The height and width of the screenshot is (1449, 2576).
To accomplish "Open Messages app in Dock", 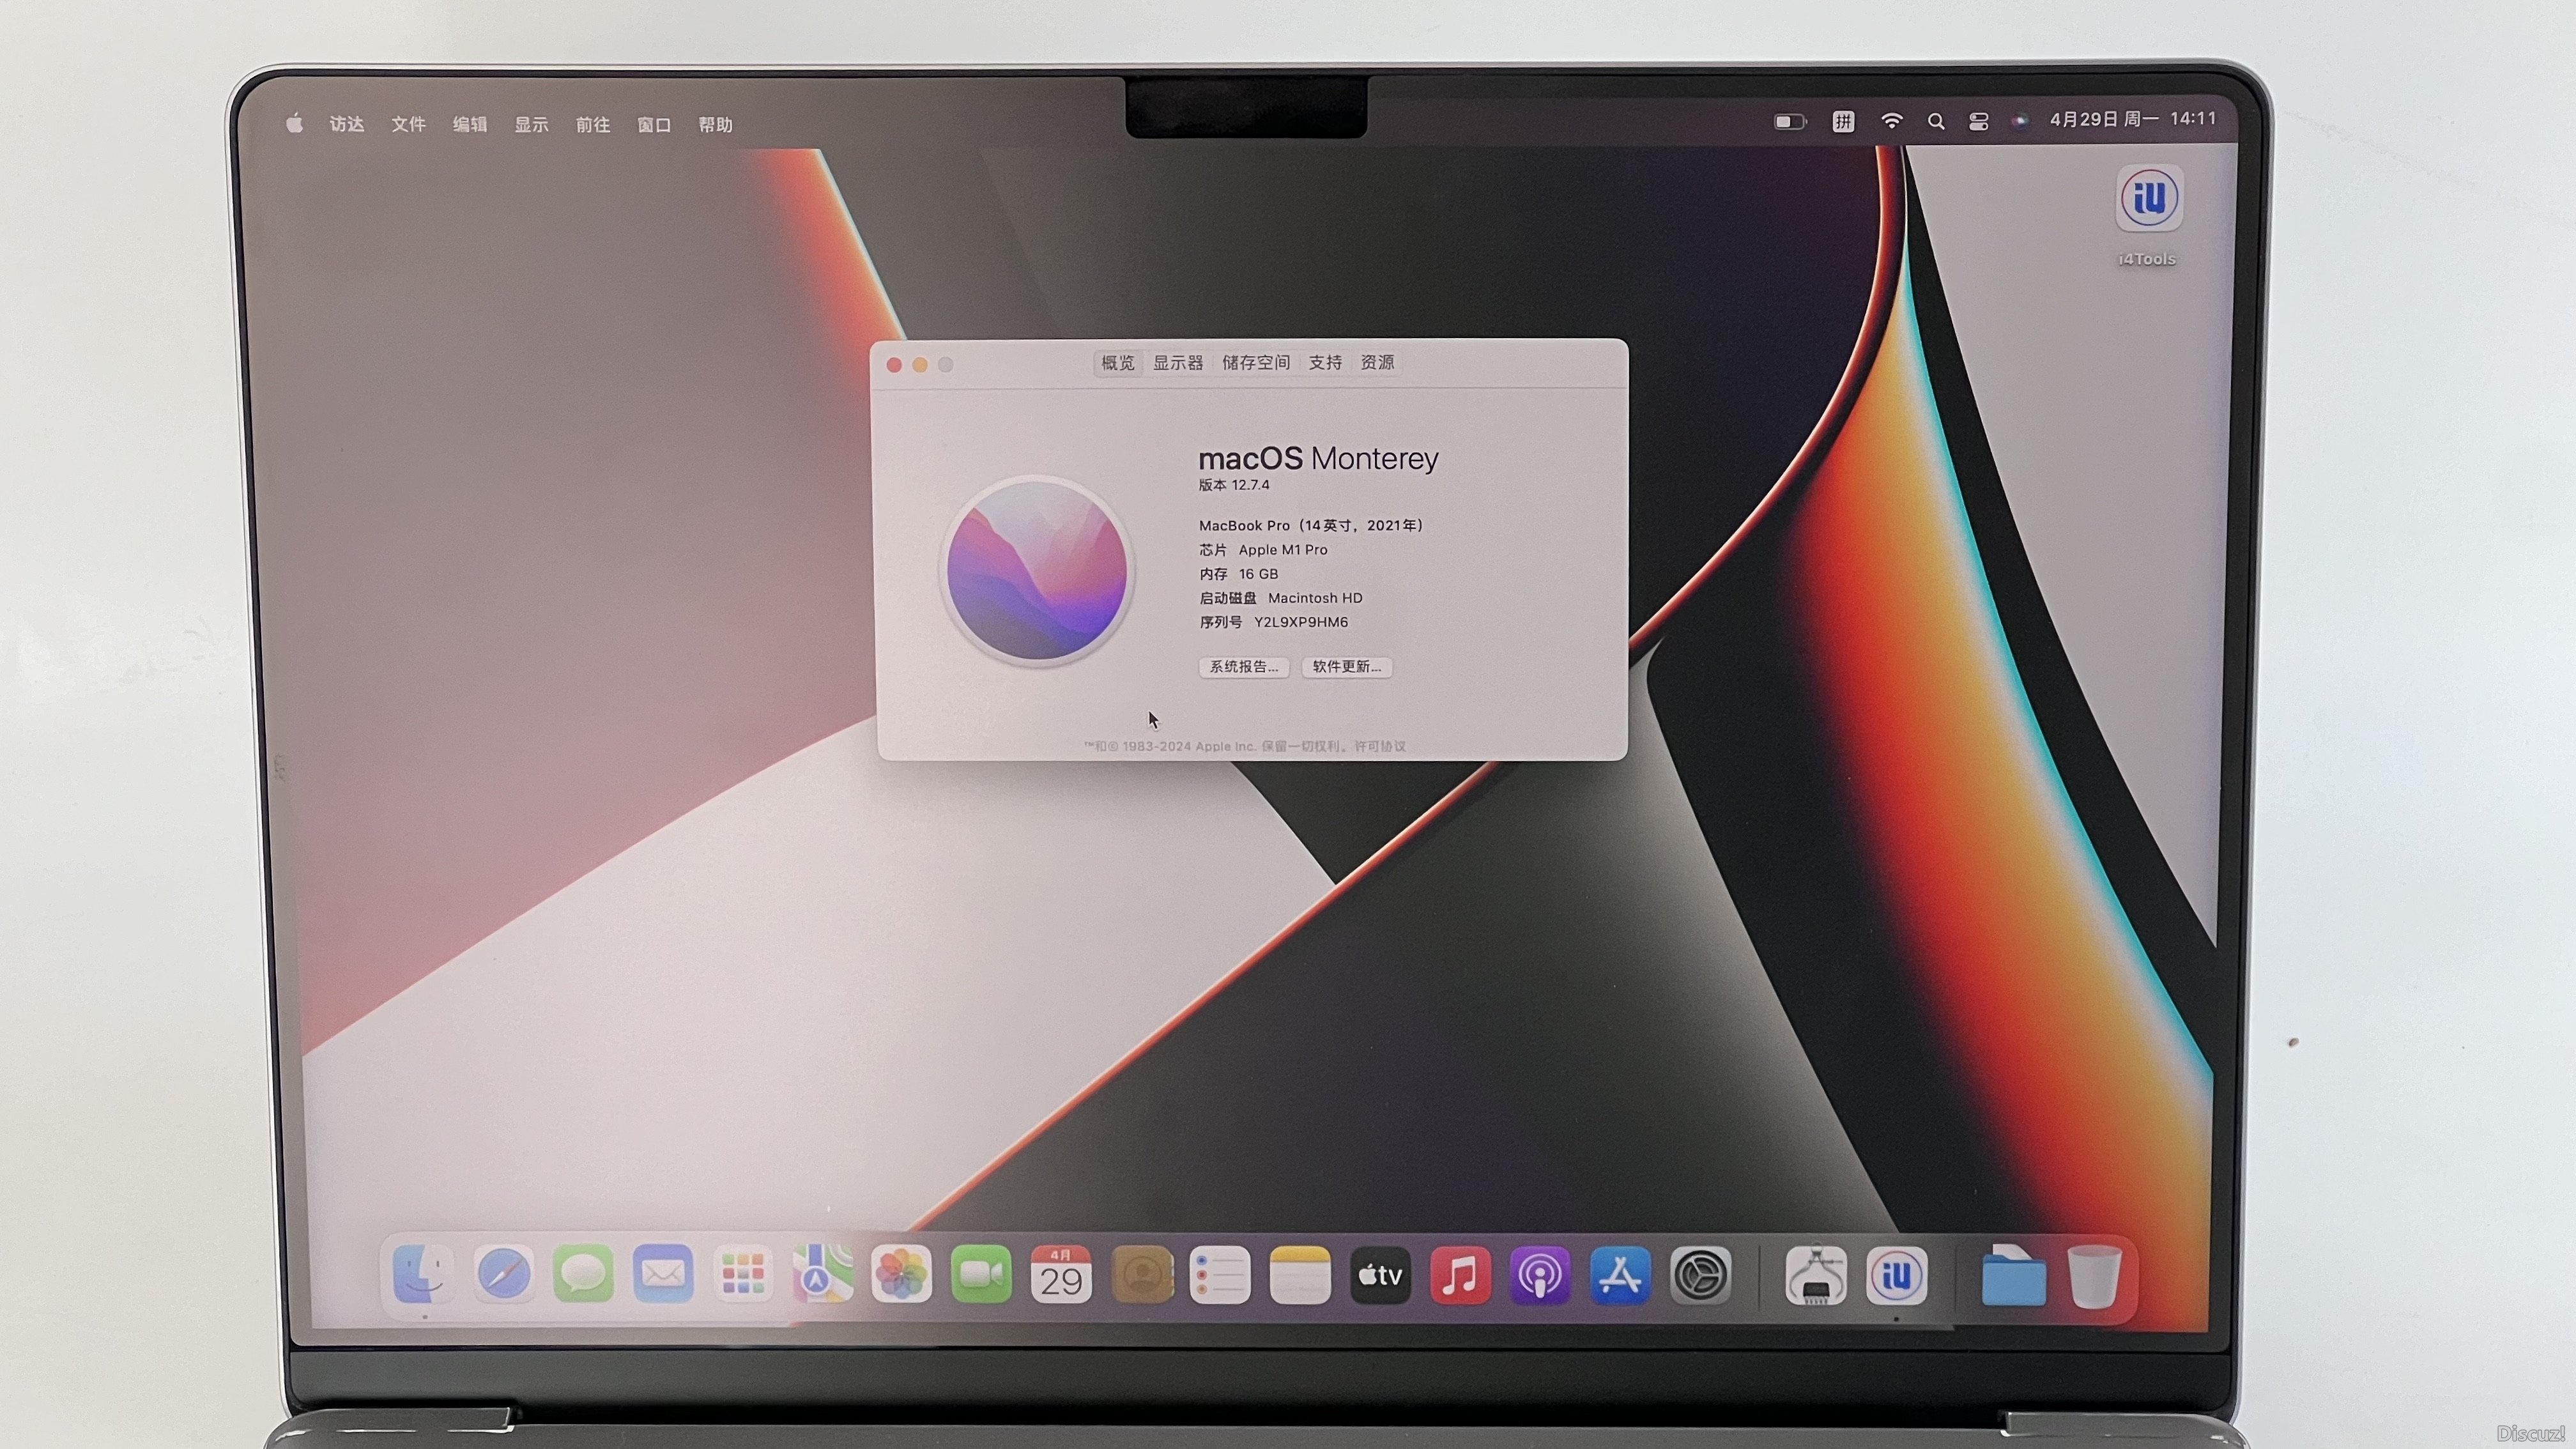I will tap(583, 1274).
